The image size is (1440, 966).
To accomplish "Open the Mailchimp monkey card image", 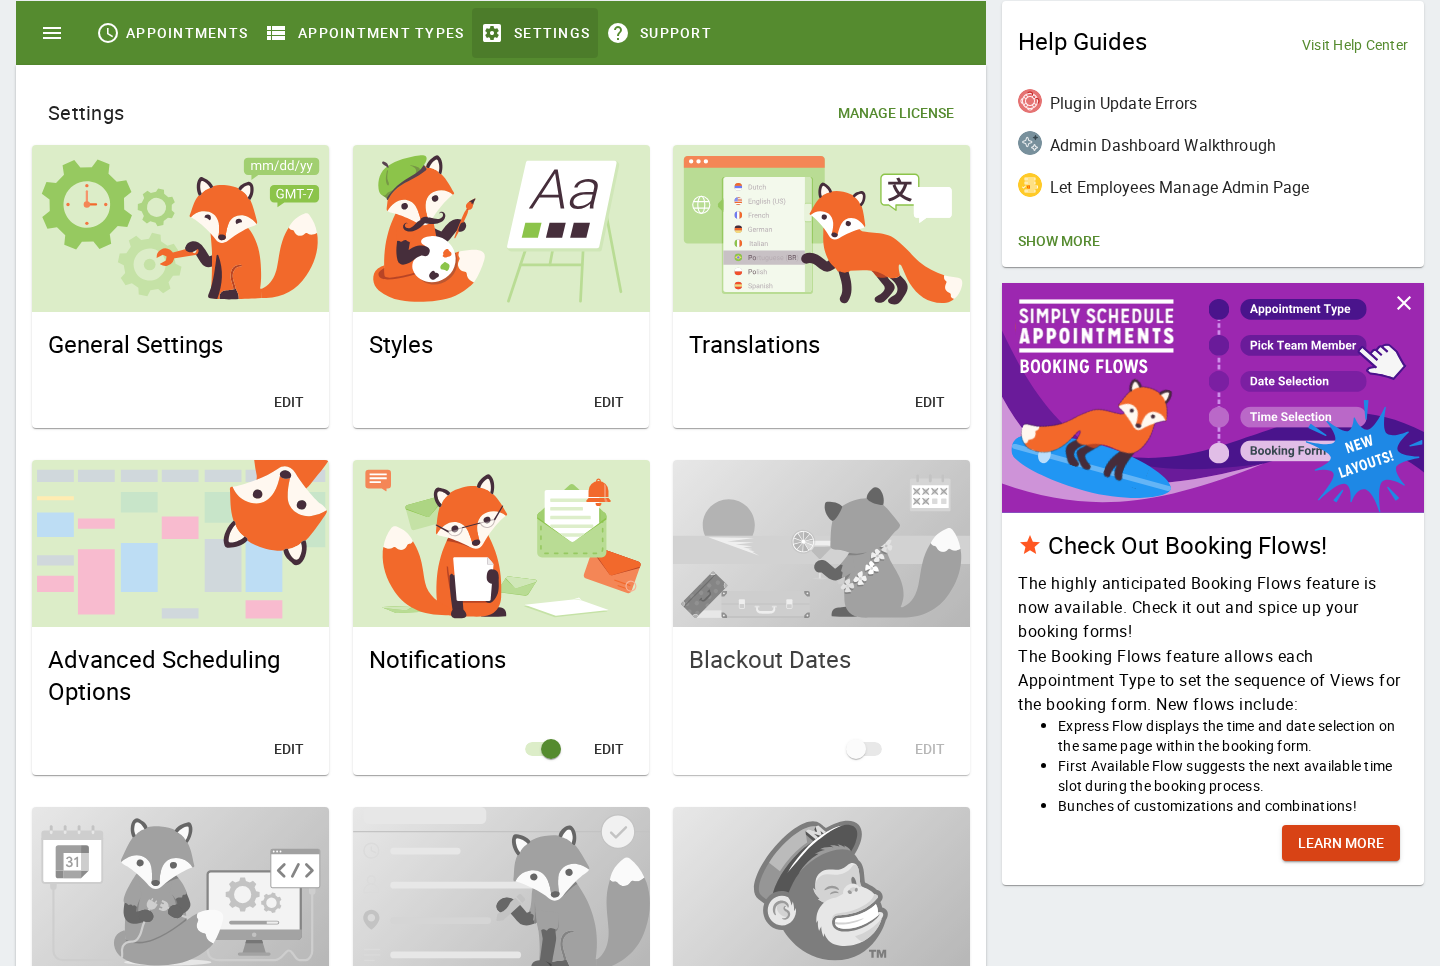I will point(821,887).
